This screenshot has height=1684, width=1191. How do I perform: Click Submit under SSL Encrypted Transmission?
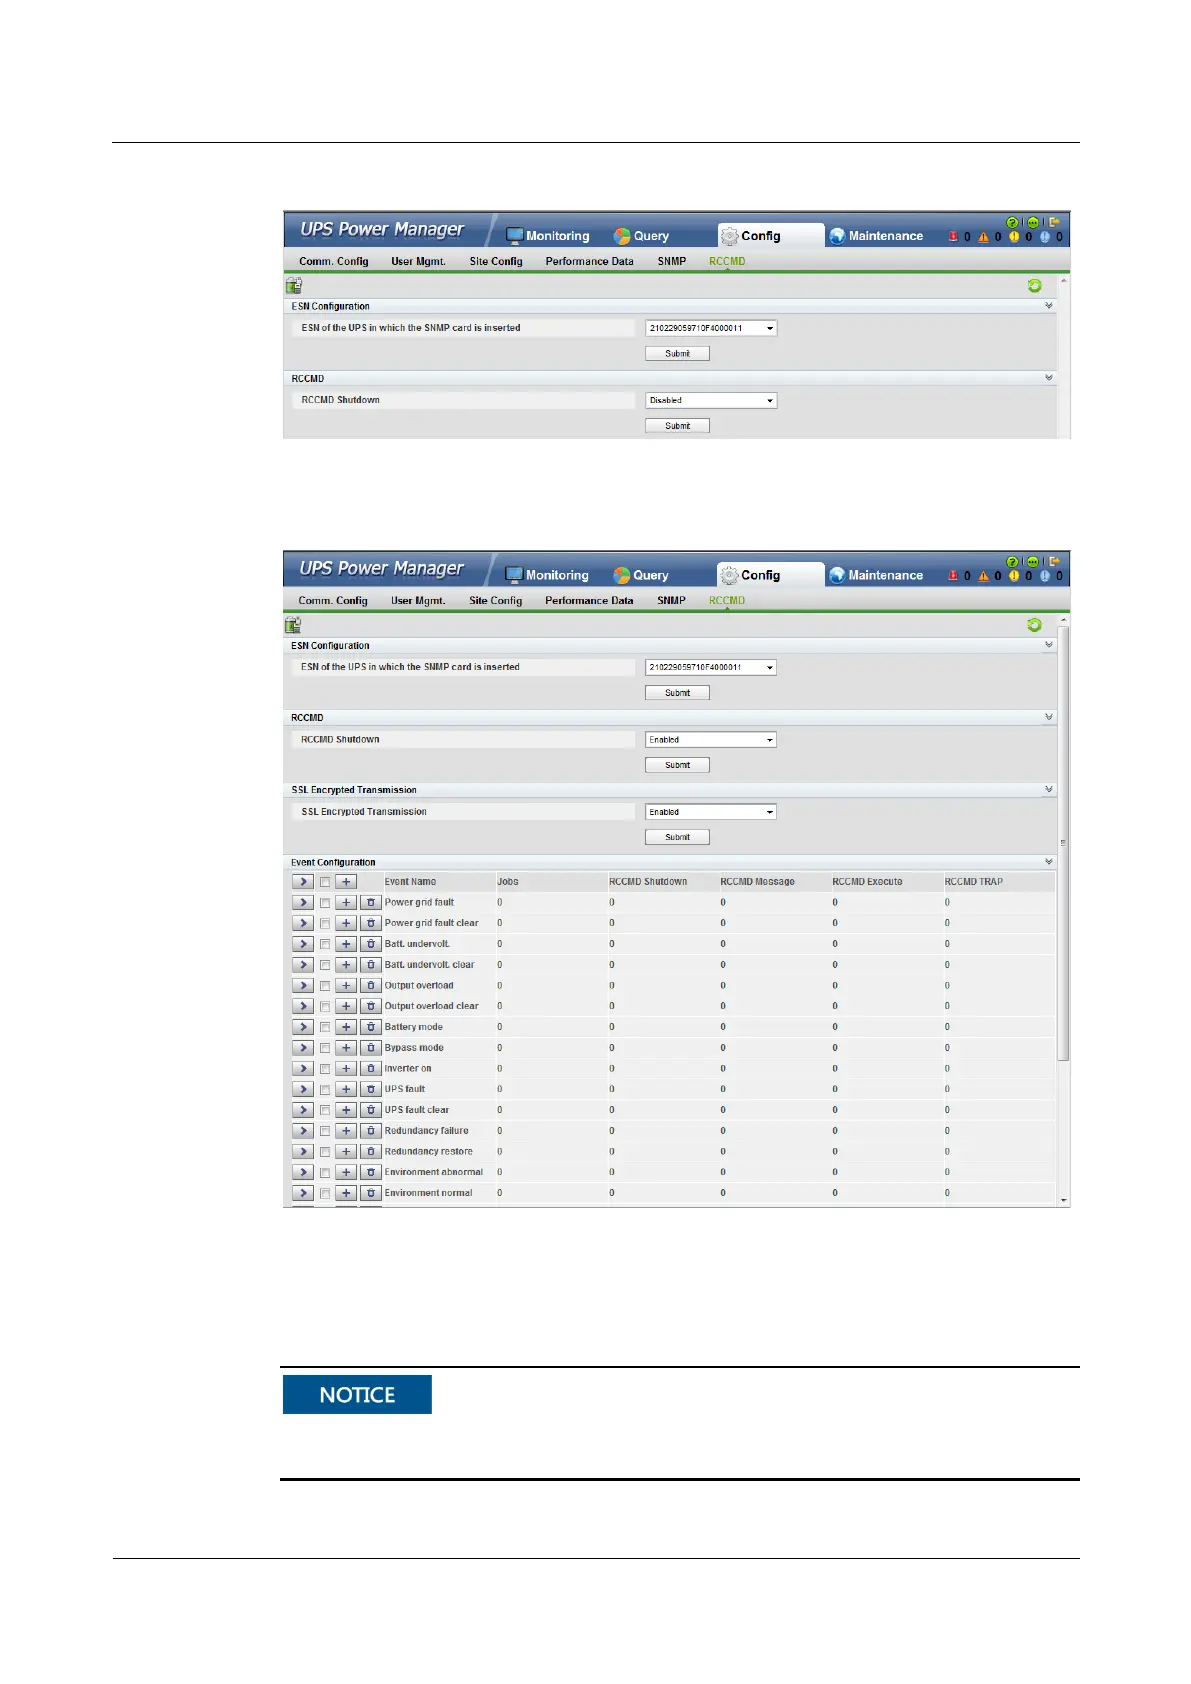pos(678,837)
